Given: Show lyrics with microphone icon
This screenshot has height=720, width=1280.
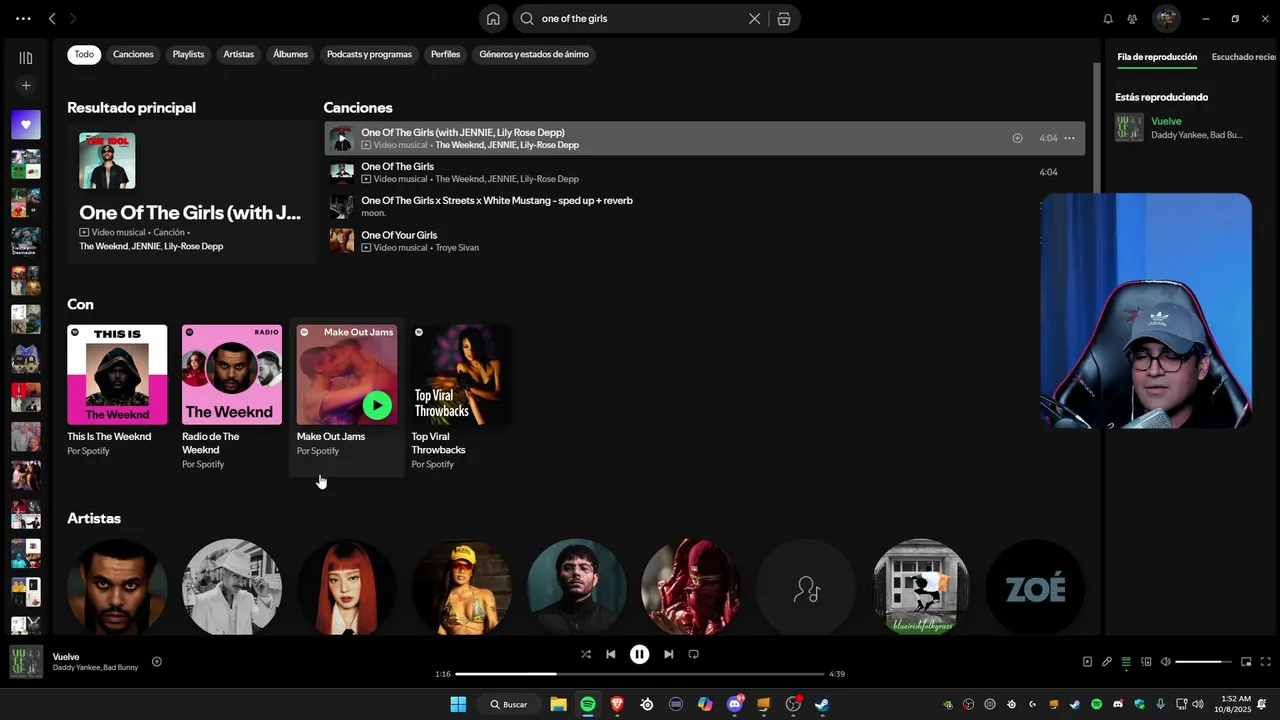Looking at the screenshot, I should pyautogui.click(x=1107, y=662).
